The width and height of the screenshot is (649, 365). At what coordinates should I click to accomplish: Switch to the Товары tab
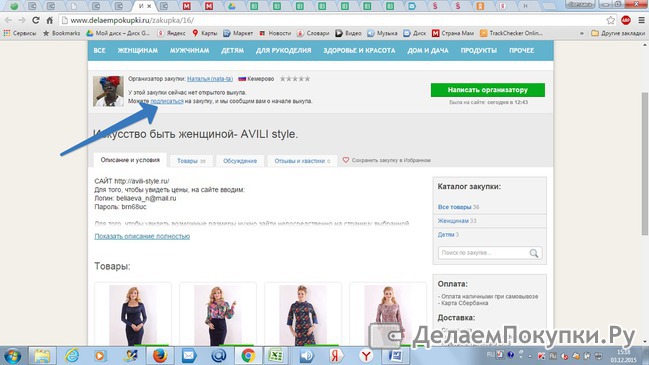(x=191, y=161)
